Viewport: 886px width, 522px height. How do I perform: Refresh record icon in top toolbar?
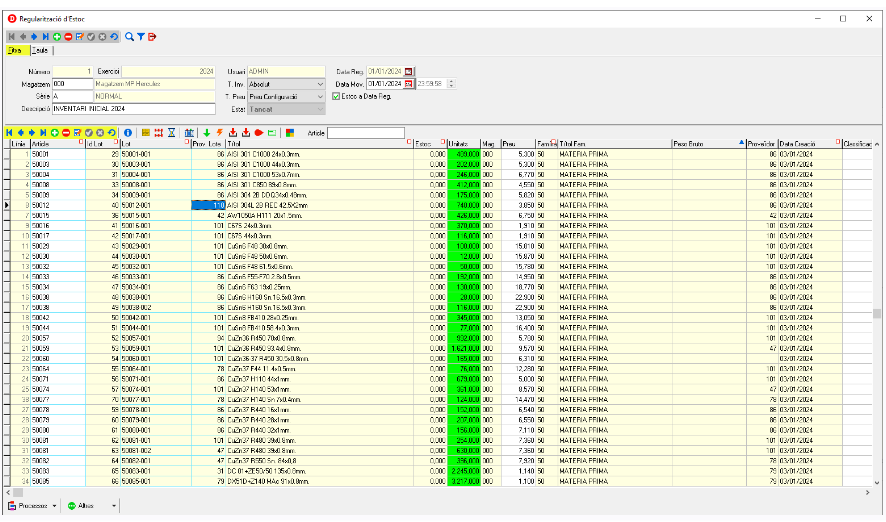tap(114, 37)
